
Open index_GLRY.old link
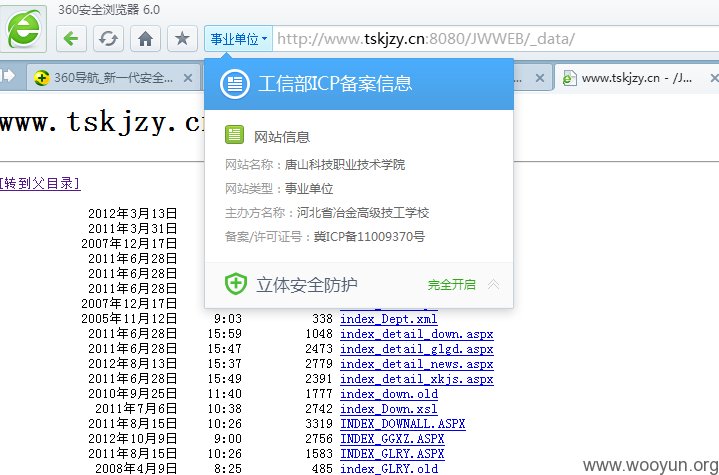click(x=388, y=469)
